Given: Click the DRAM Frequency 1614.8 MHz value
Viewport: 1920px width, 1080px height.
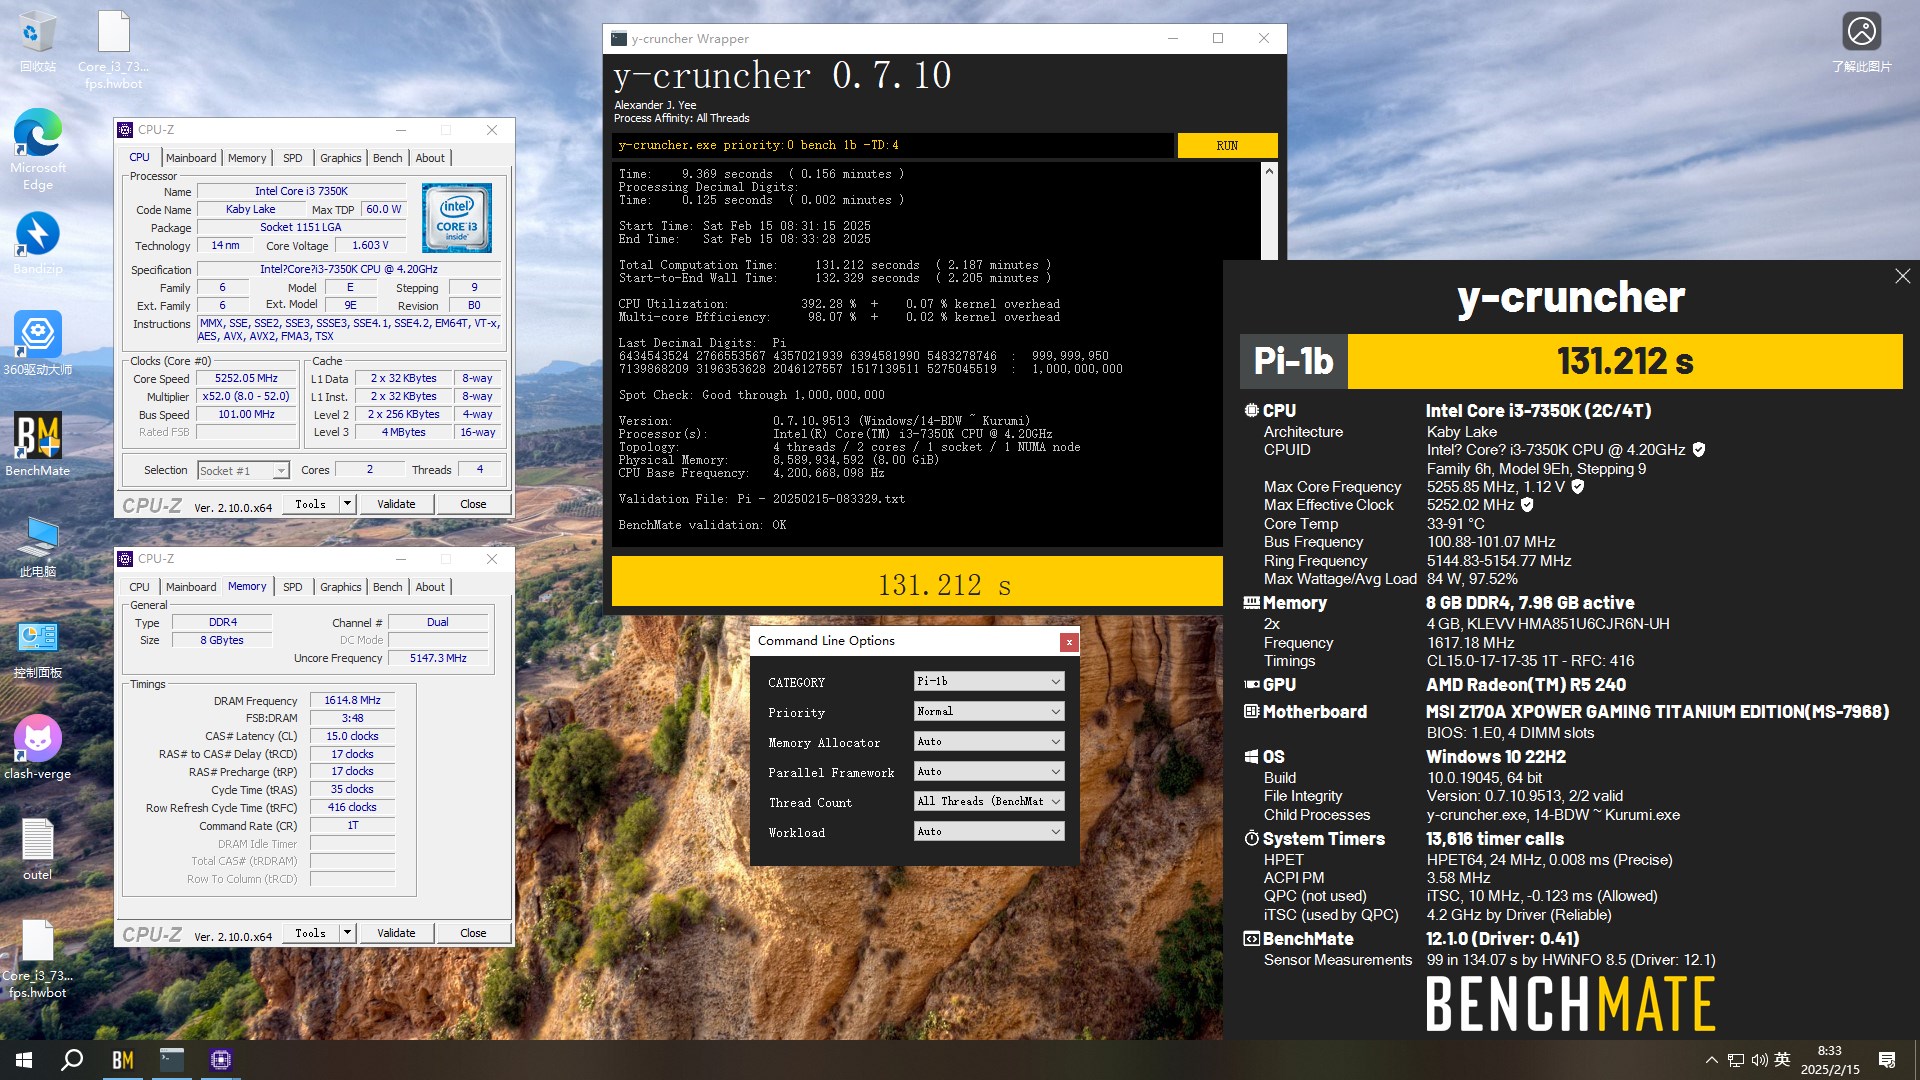Looking at the screenshot, I should pyautogui.click(x=352, y=701).
